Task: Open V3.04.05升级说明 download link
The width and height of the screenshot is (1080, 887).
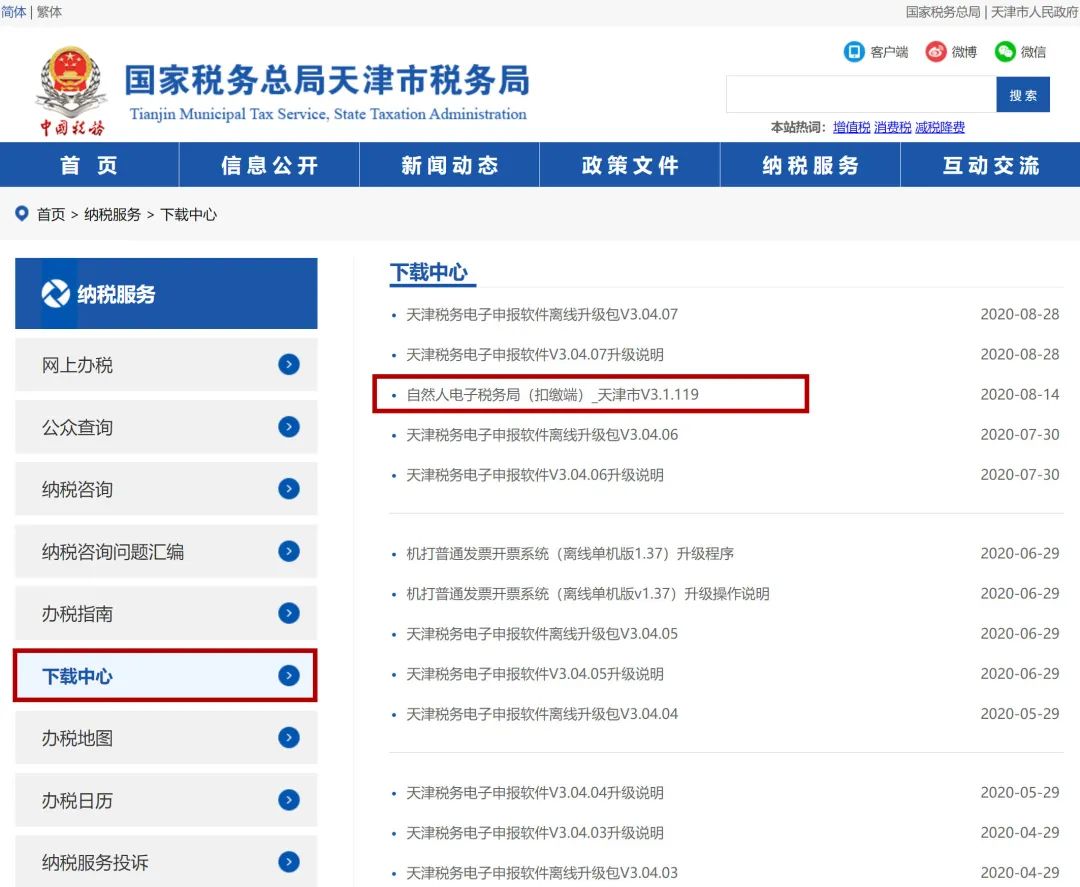Action: point(535,674)
